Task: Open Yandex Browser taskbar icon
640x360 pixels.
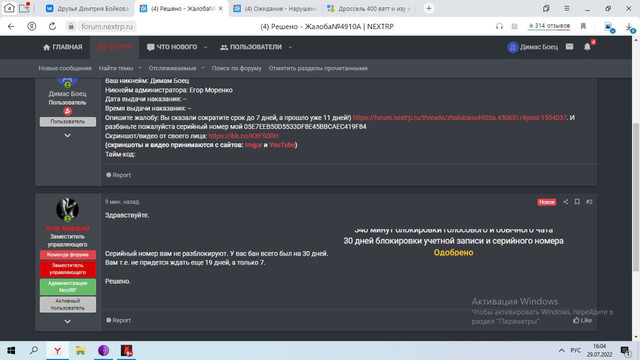Action: click(58, 350)
